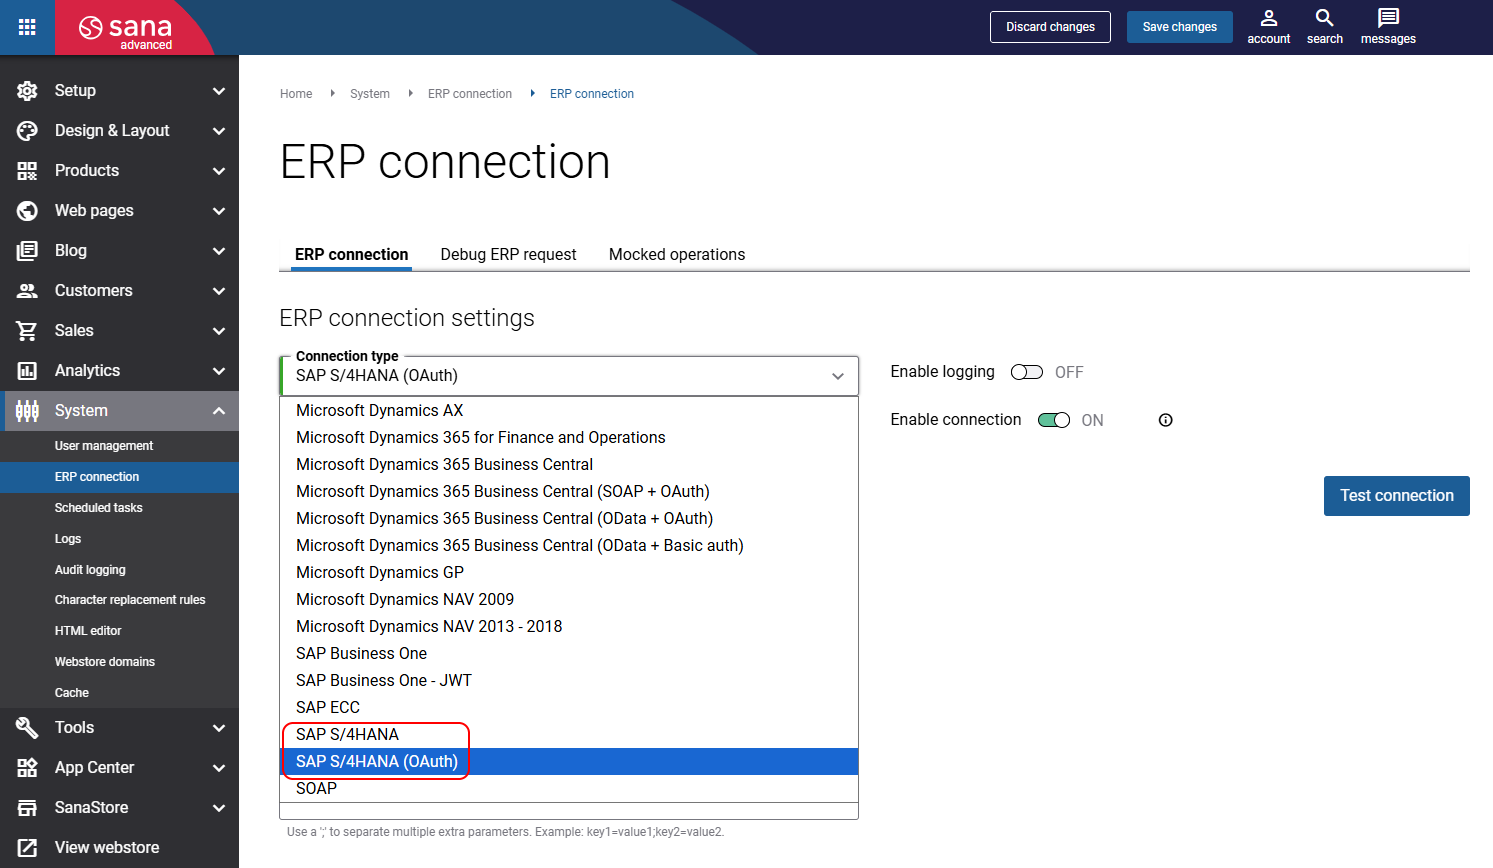Click the Save changes button
Image resolution: width=1493 pixels, height=868 pixels.
(1180, 27)
